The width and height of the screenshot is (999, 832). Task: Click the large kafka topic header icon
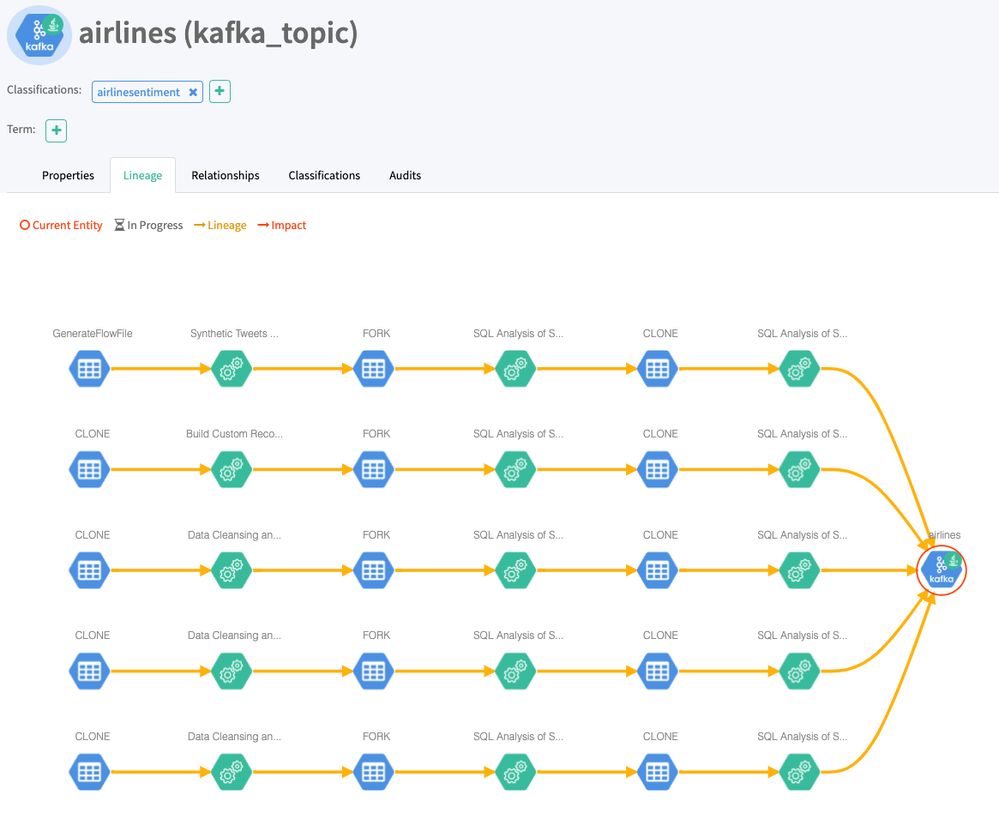pos(39,35)
